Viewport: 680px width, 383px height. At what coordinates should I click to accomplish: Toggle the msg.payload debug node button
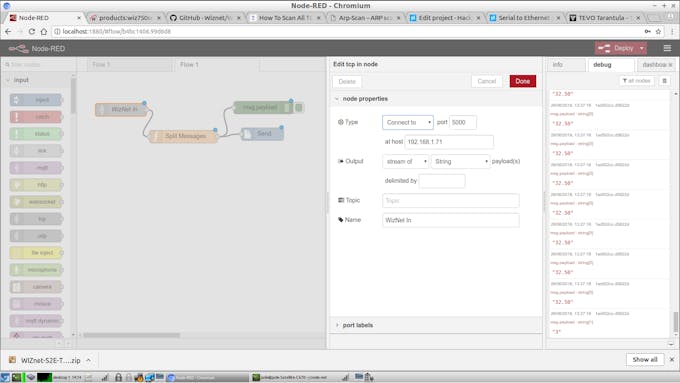point(299,108)
